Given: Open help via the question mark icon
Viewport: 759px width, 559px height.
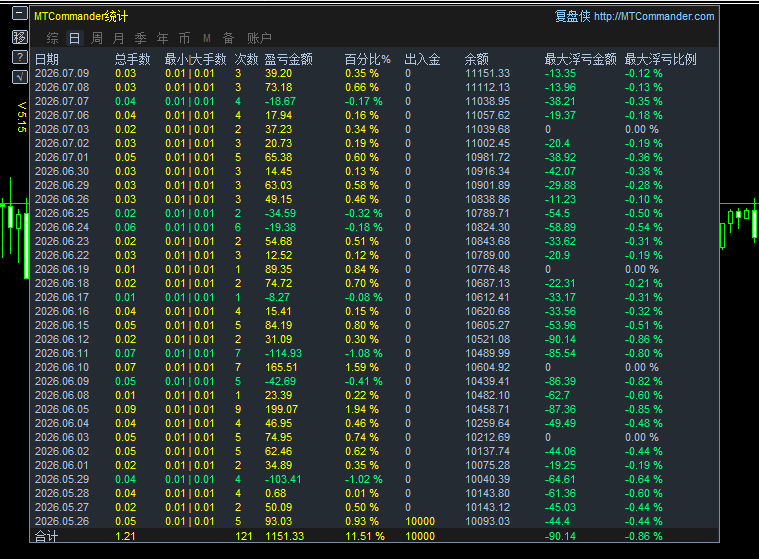Looking at the screenshot, I should [x=19, y=57].
